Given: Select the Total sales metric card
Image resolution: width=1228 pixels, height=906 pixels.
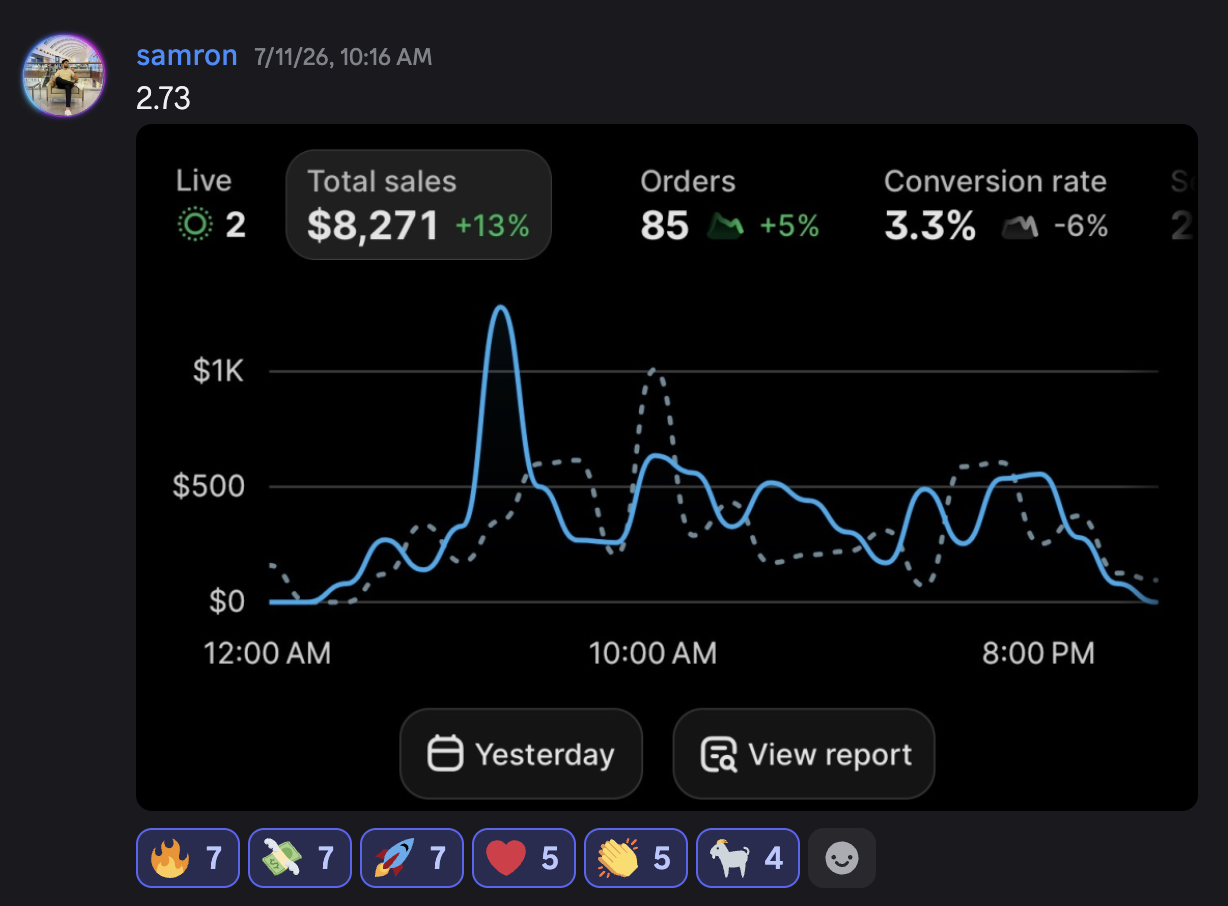Looking at the screenshot, I should (419, 205).
